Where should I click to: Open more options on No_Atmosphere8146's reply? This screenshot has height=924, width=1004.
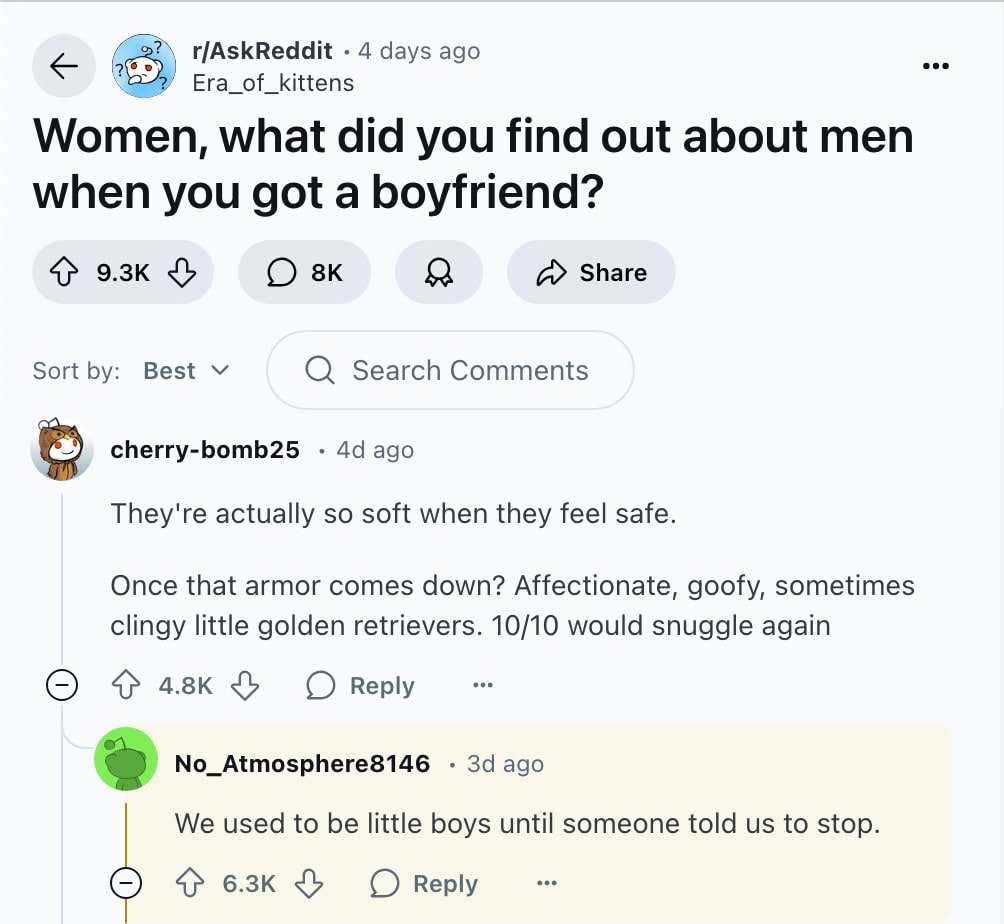[x=546, y=884]
